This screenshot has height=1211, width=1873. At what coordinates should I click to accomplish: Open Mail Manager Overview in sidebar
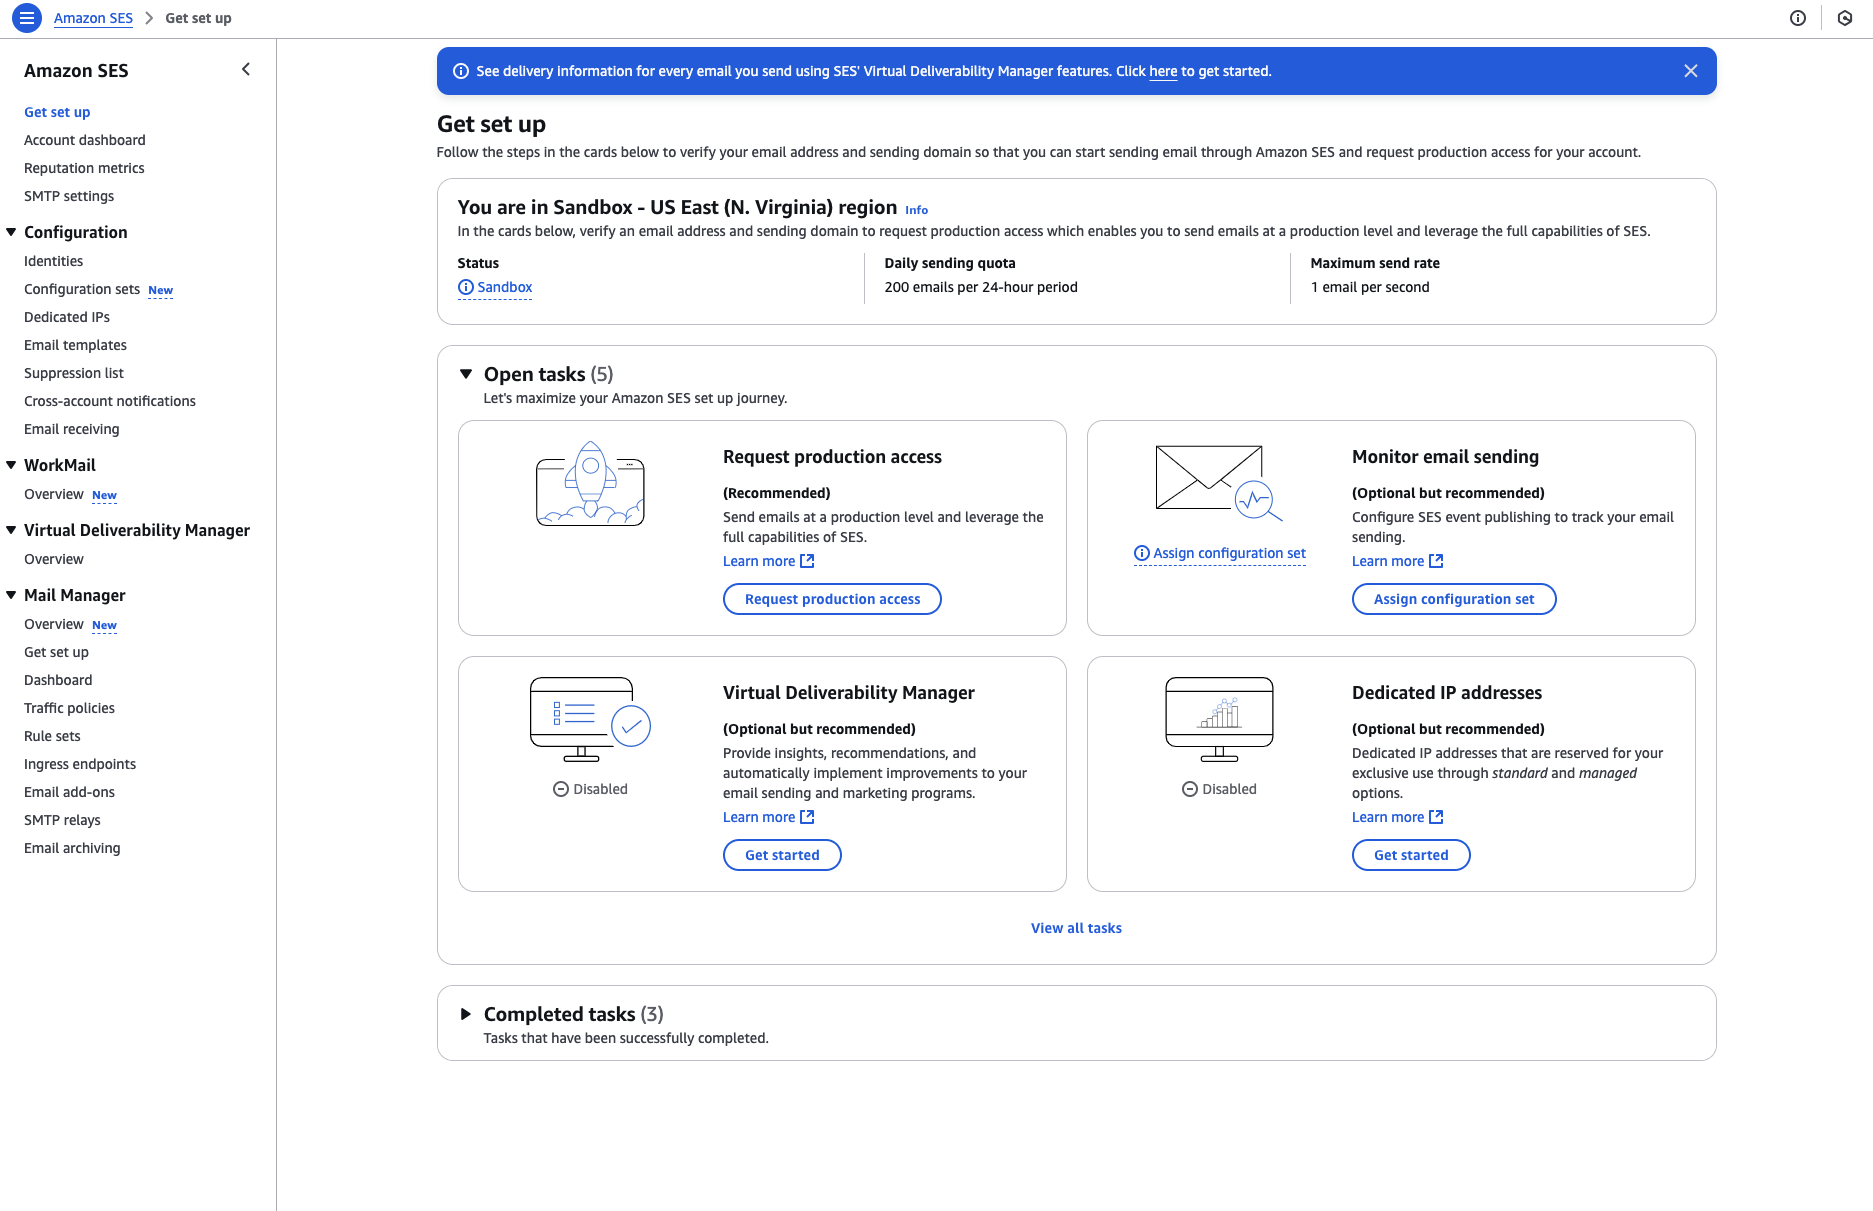click(54, 624)
